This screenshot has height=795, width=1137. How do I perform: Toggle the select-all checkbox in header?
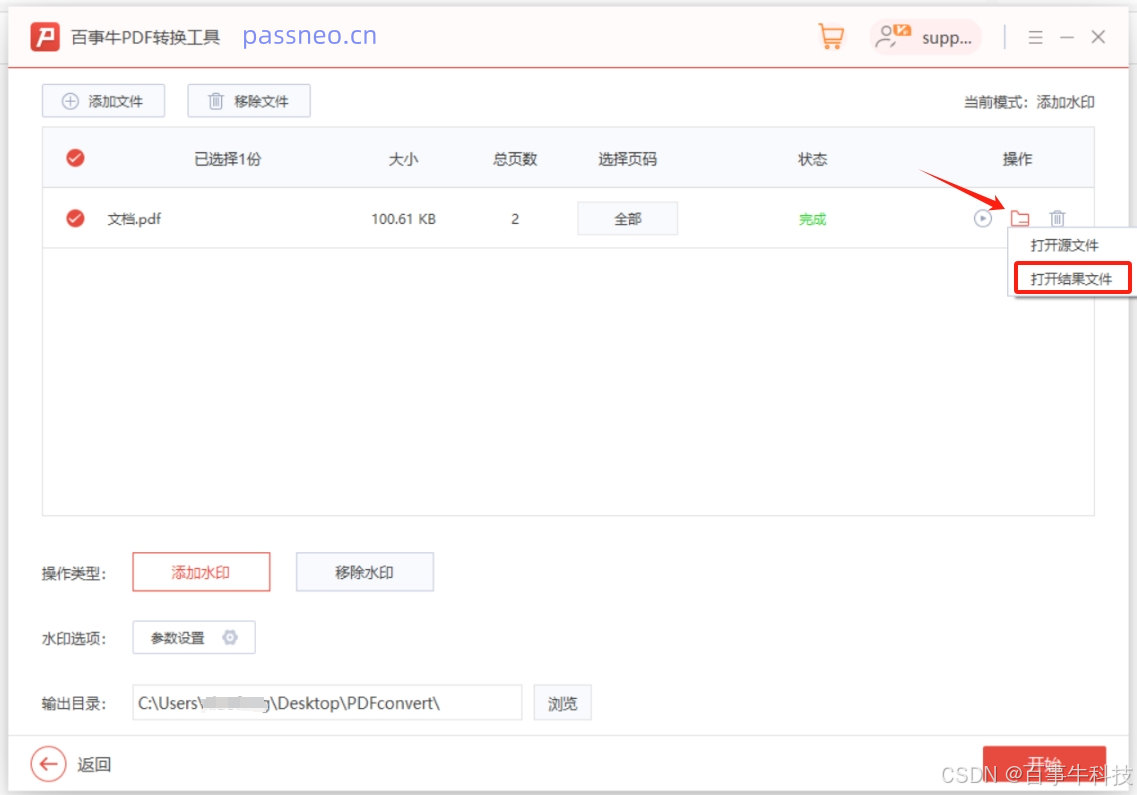click(x=75, y=158)
